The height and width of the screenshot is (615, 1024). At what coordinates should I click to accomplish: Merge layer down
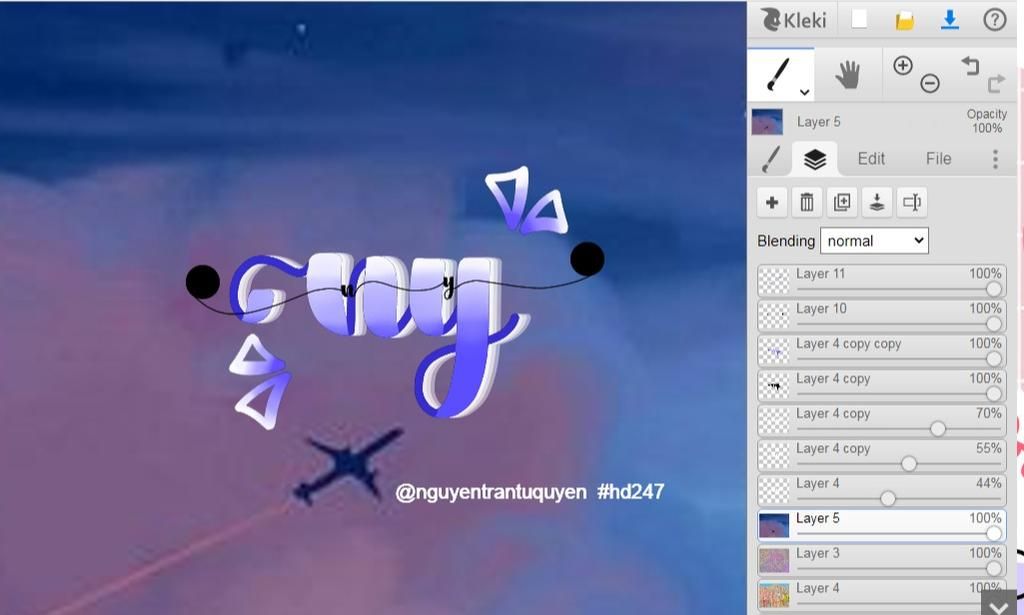click(877, 202)
